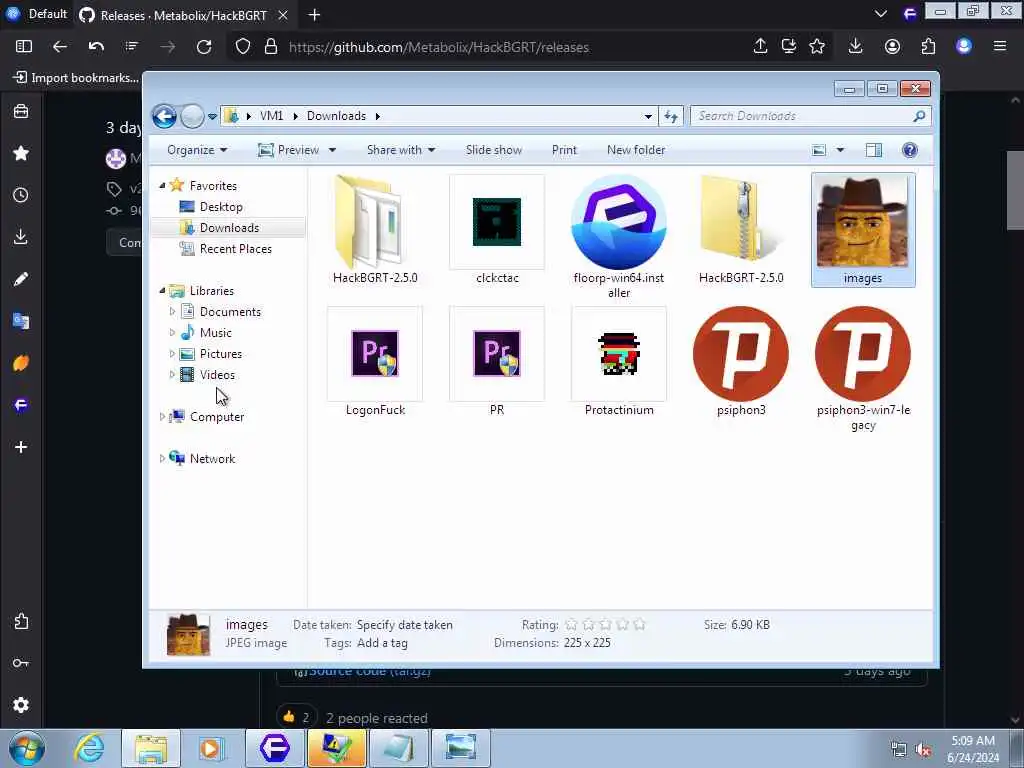
Task: Refresh the Downloads folder view
Action: pyautogui.click(x=671, y=116)
